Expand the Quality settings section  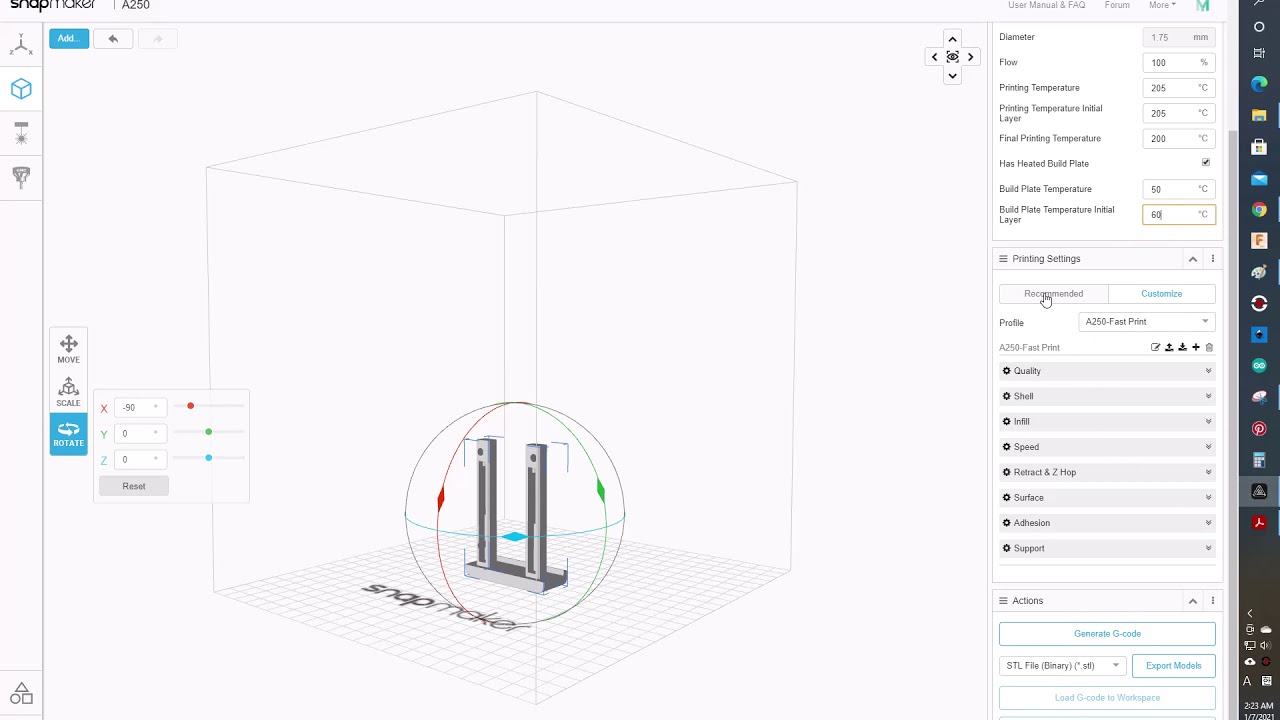tap(1107, 371)
